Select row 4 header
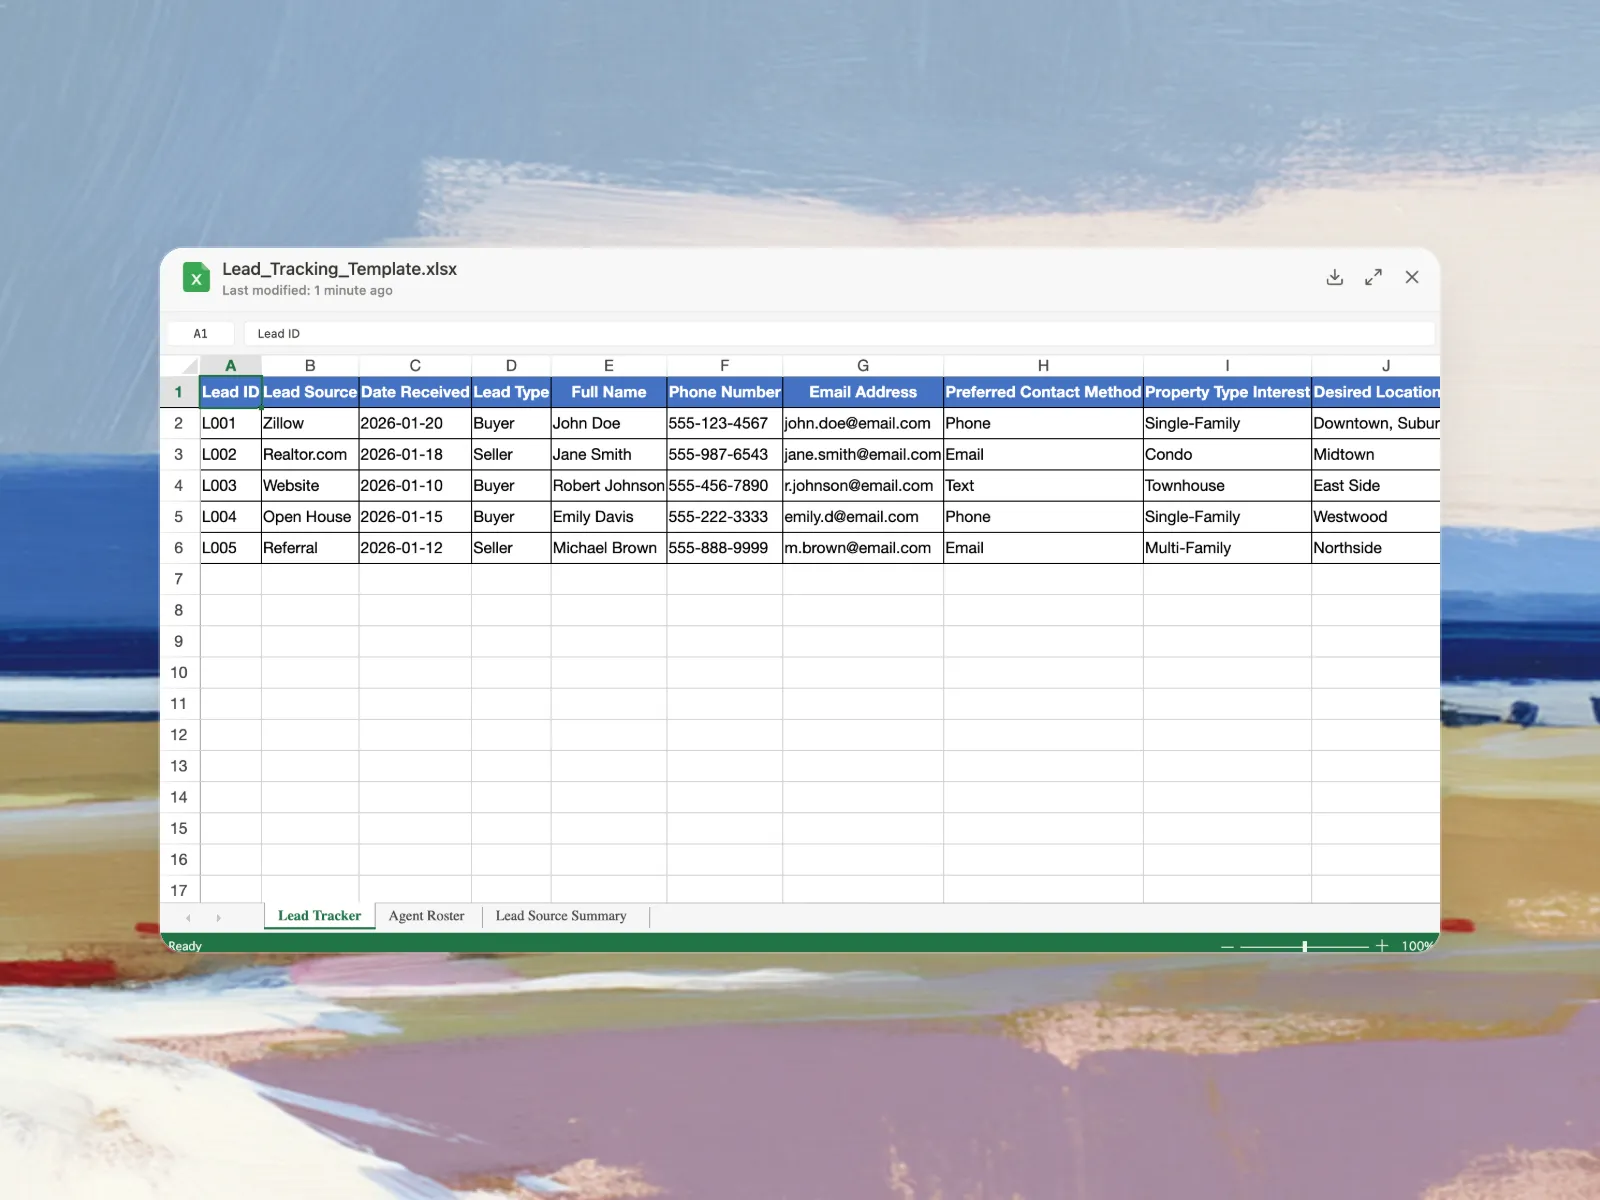The image size is (1600, 1200). [179, 486]
